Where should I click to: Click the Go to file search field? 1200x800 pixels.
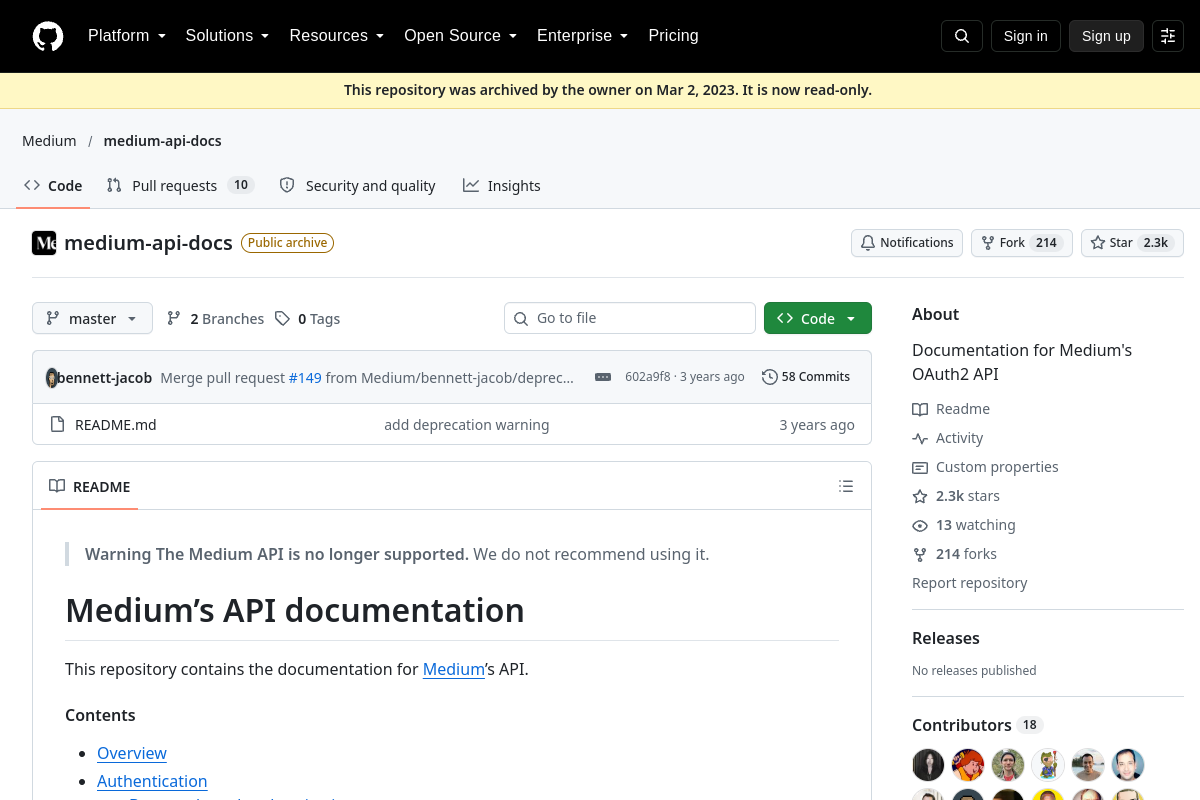(x=630, y=318)
